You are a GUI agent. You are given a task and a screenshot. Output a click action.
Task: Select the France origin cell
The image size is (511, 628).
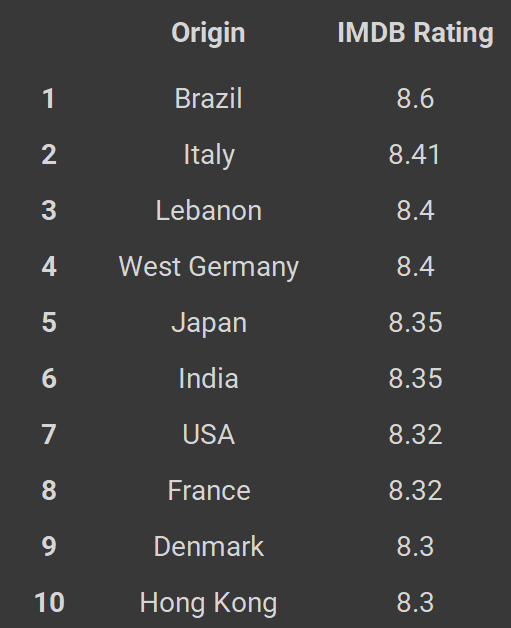coord(209,491)
